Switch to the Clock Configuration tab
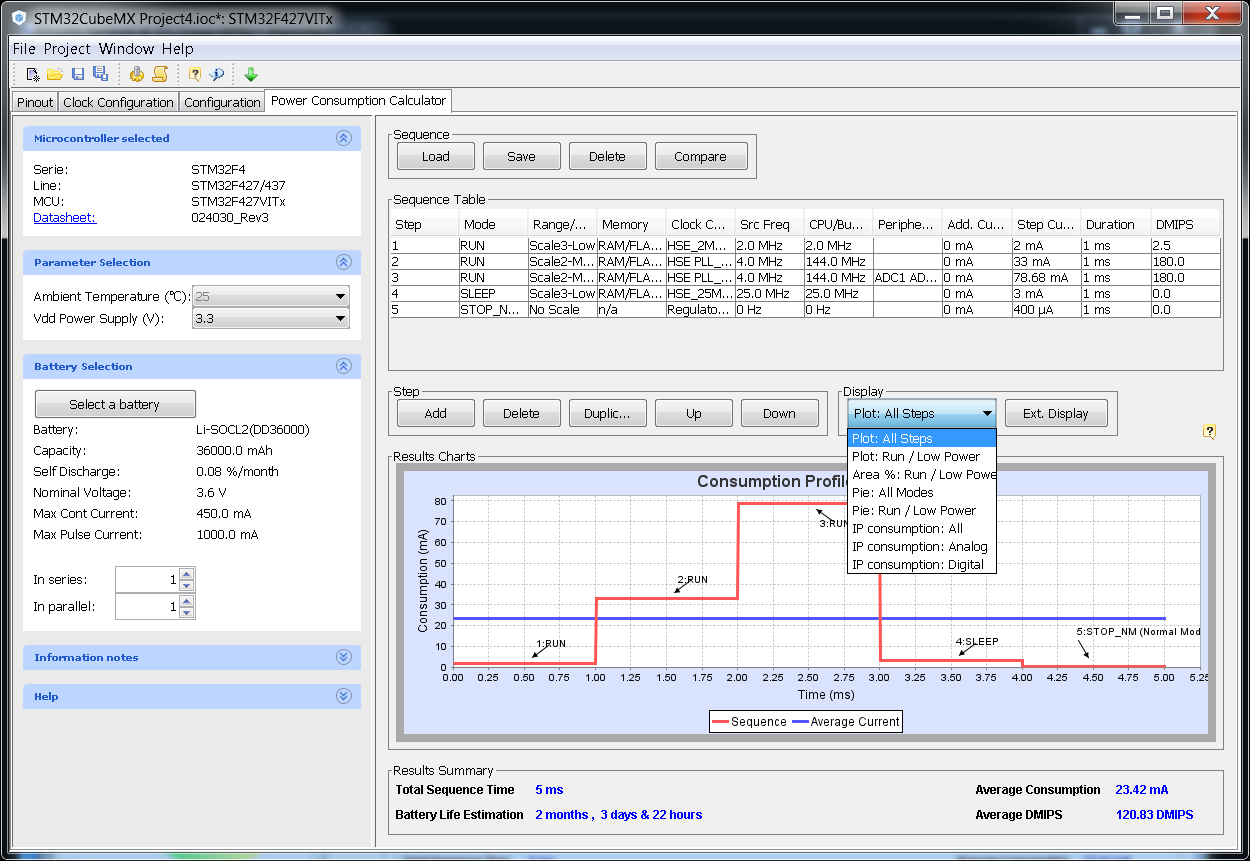Viewport: 1250px width, 861px height. (x=118, y=102)
